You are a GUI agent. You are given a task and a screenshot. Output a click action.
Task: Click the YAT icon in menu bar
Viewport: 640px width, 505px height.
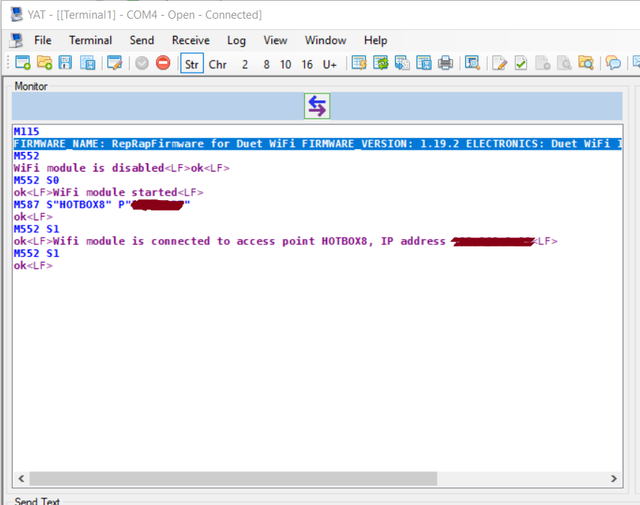coord(16,40)
